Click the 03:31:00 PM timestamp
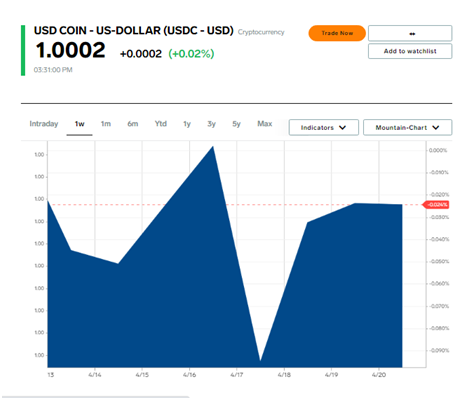 coord(53,70)
